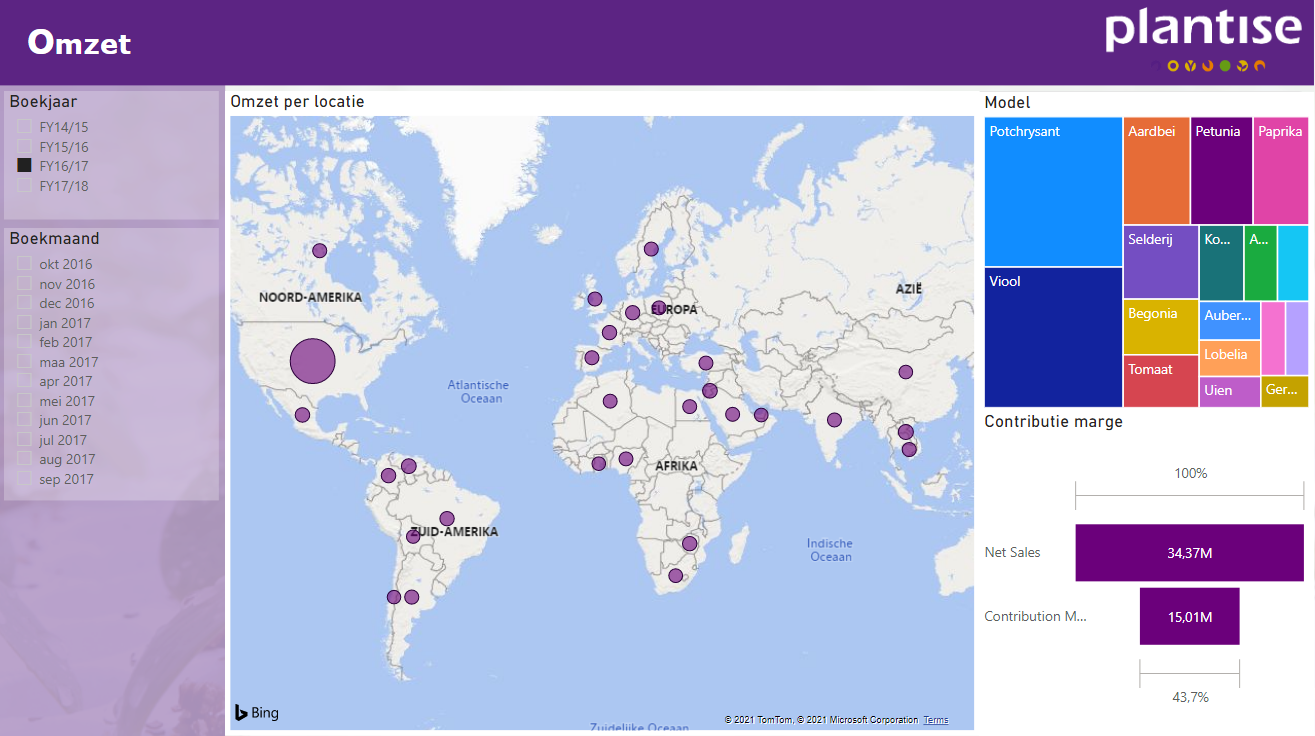Tick the maa 2017 month checkbox
The height and width of the screenshot is (736, 1315).
pyautogui.click(x=24, y=362)
